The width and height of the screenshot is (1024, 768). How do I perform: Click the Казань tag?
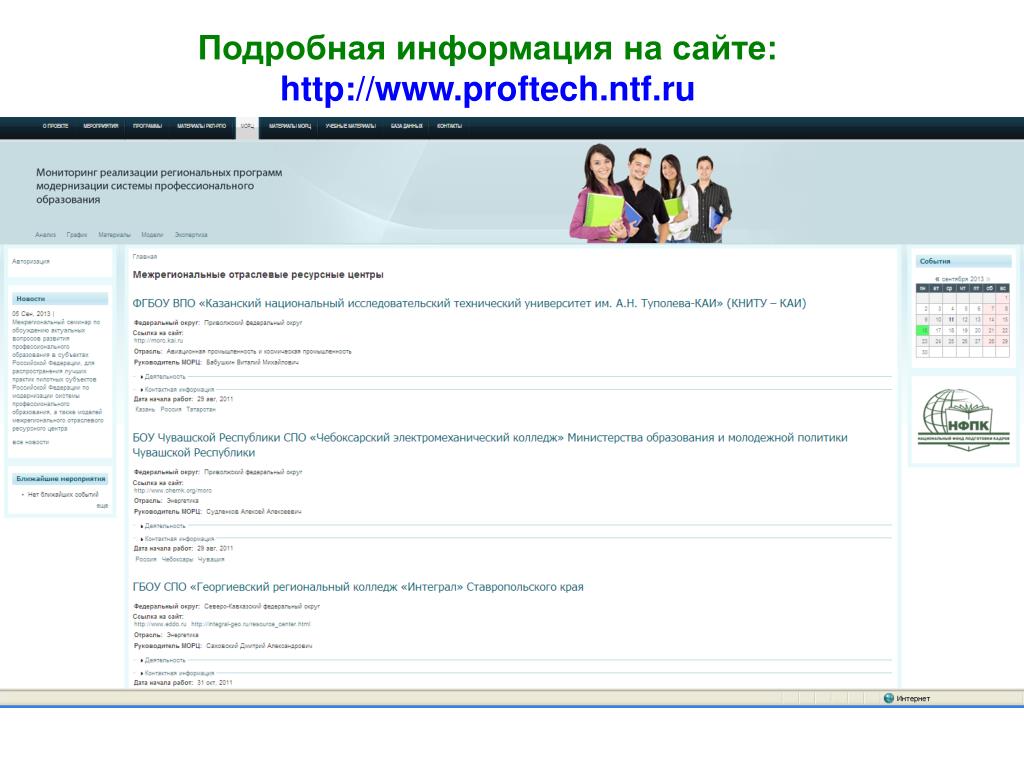pos(145,409)
